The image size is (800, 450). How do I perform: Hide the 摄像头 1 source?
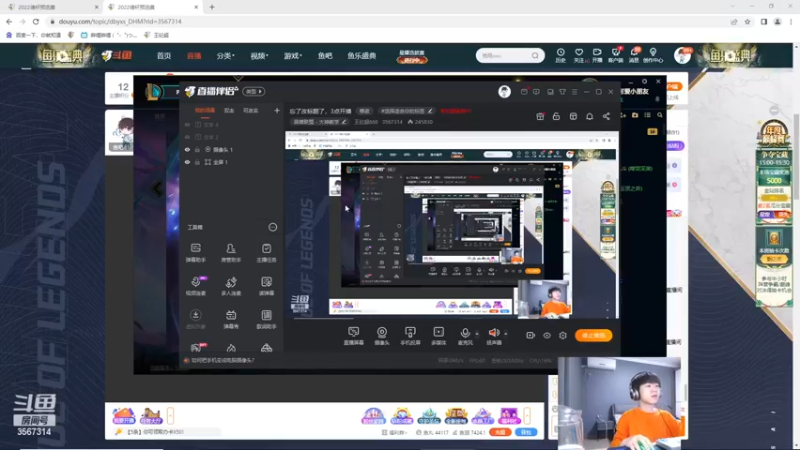click(187, 149)
